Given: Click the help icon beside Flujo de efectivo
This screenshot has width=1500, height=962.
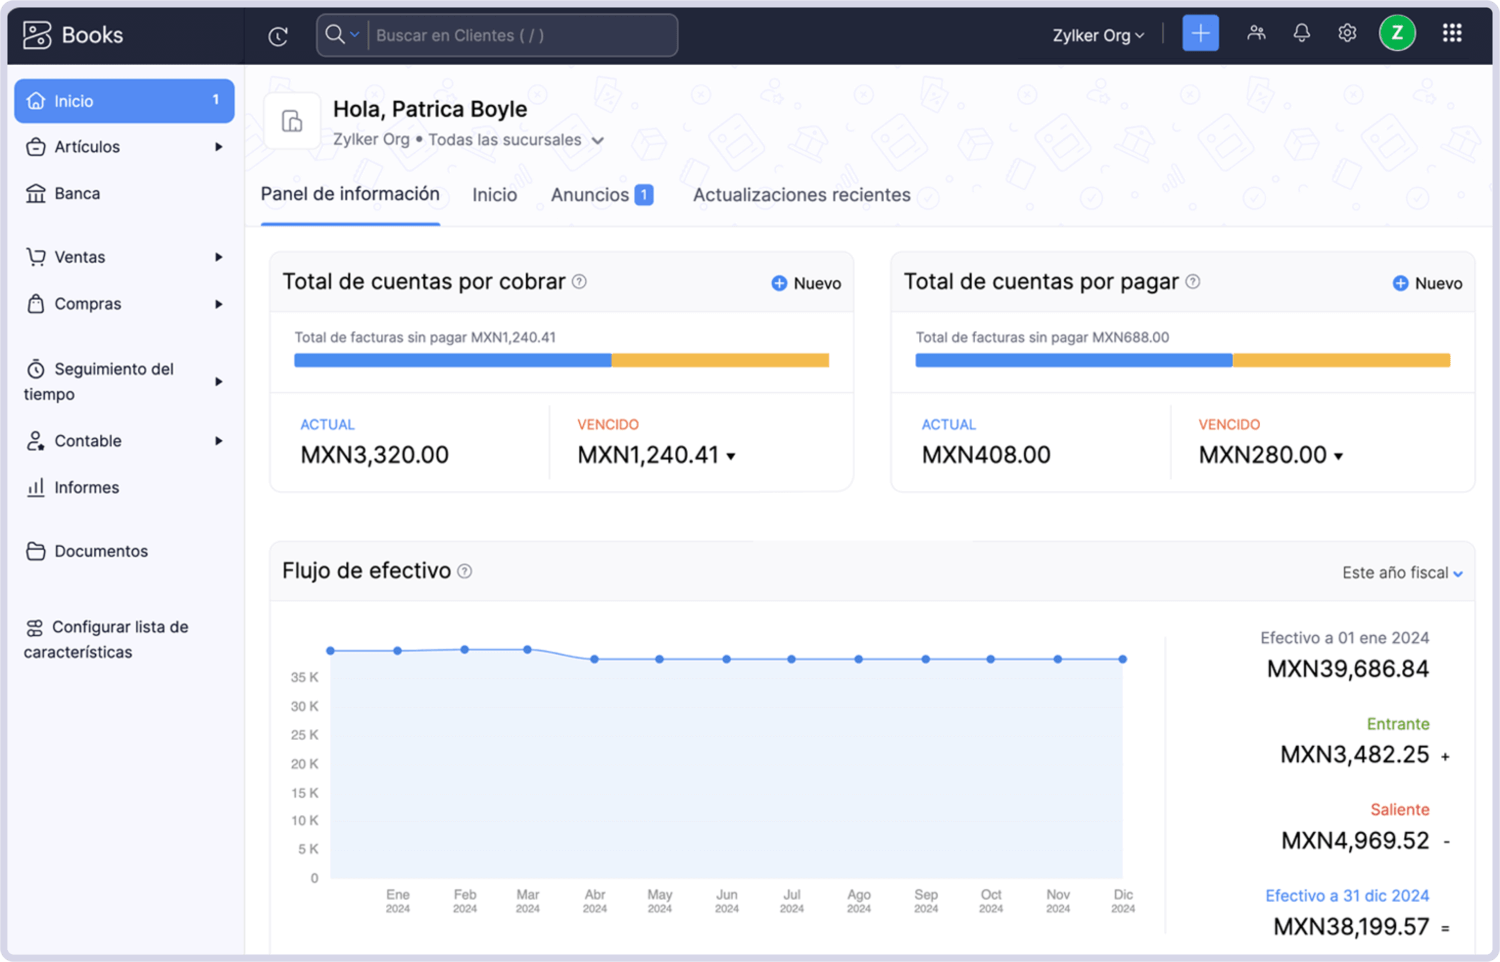Looking at the screenshot, I should (464, 571).
